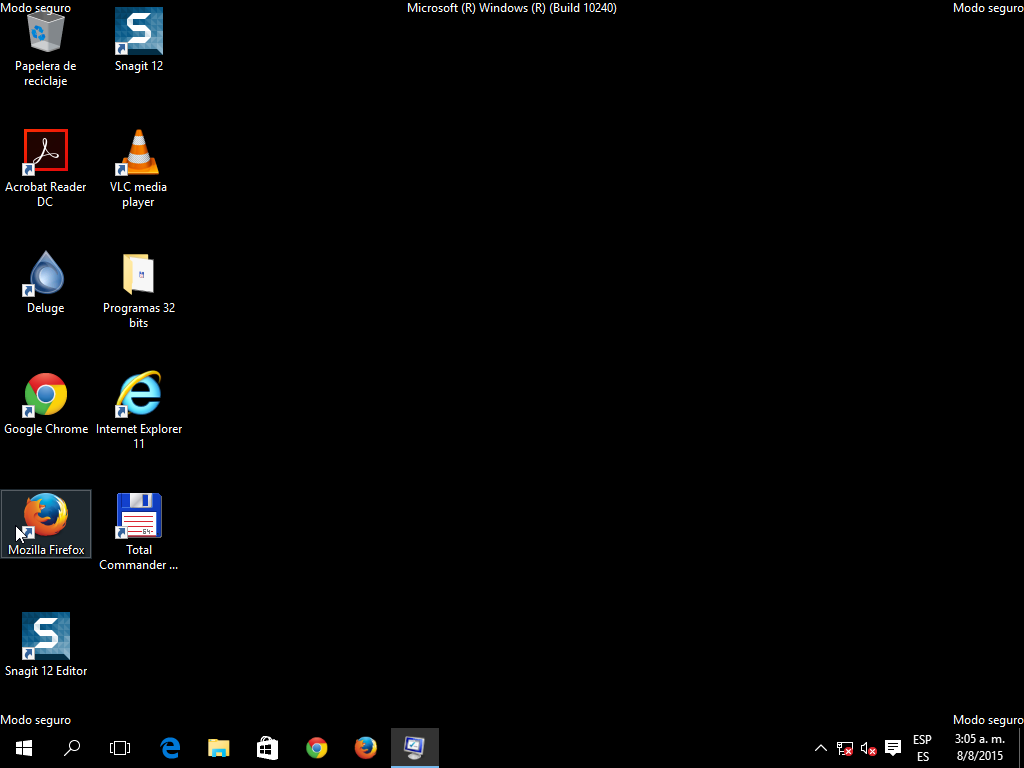Open the taskbar search magnifier
1024x768 pixels.
(x=72, y=748)
